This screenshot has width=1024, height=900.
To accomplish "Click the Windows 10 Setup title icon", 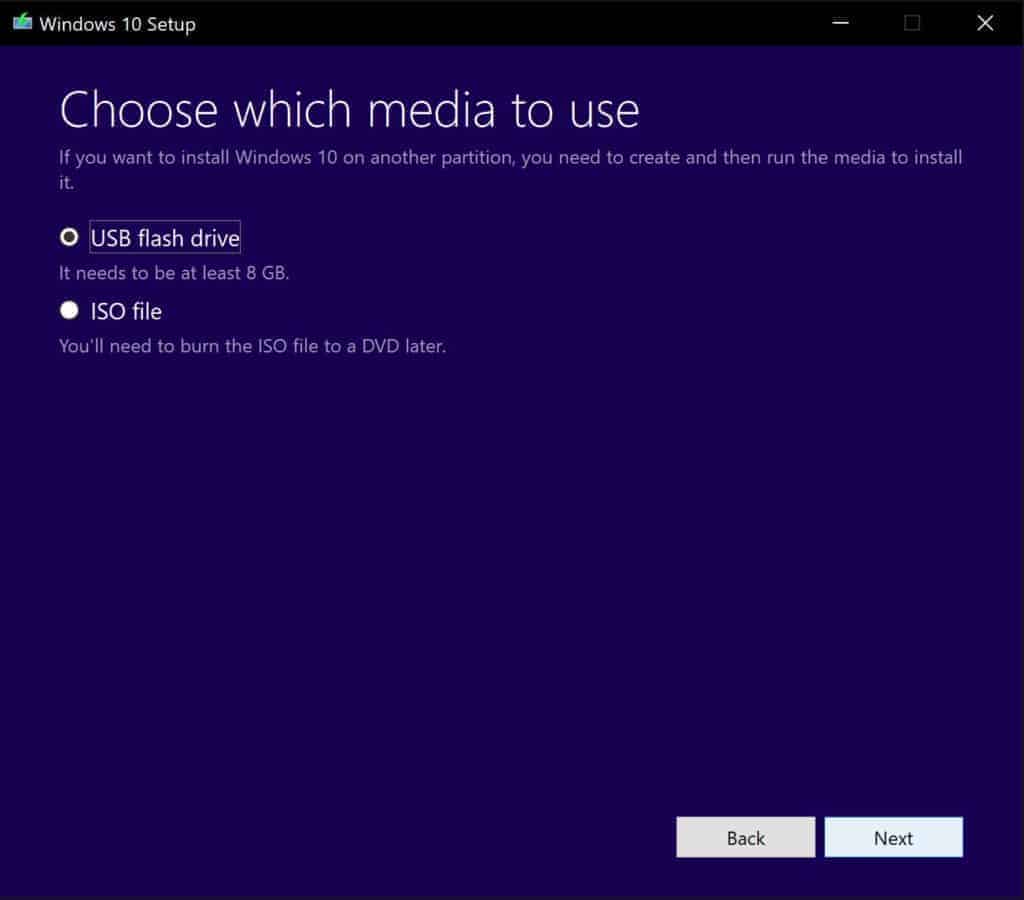I will 22,22.
